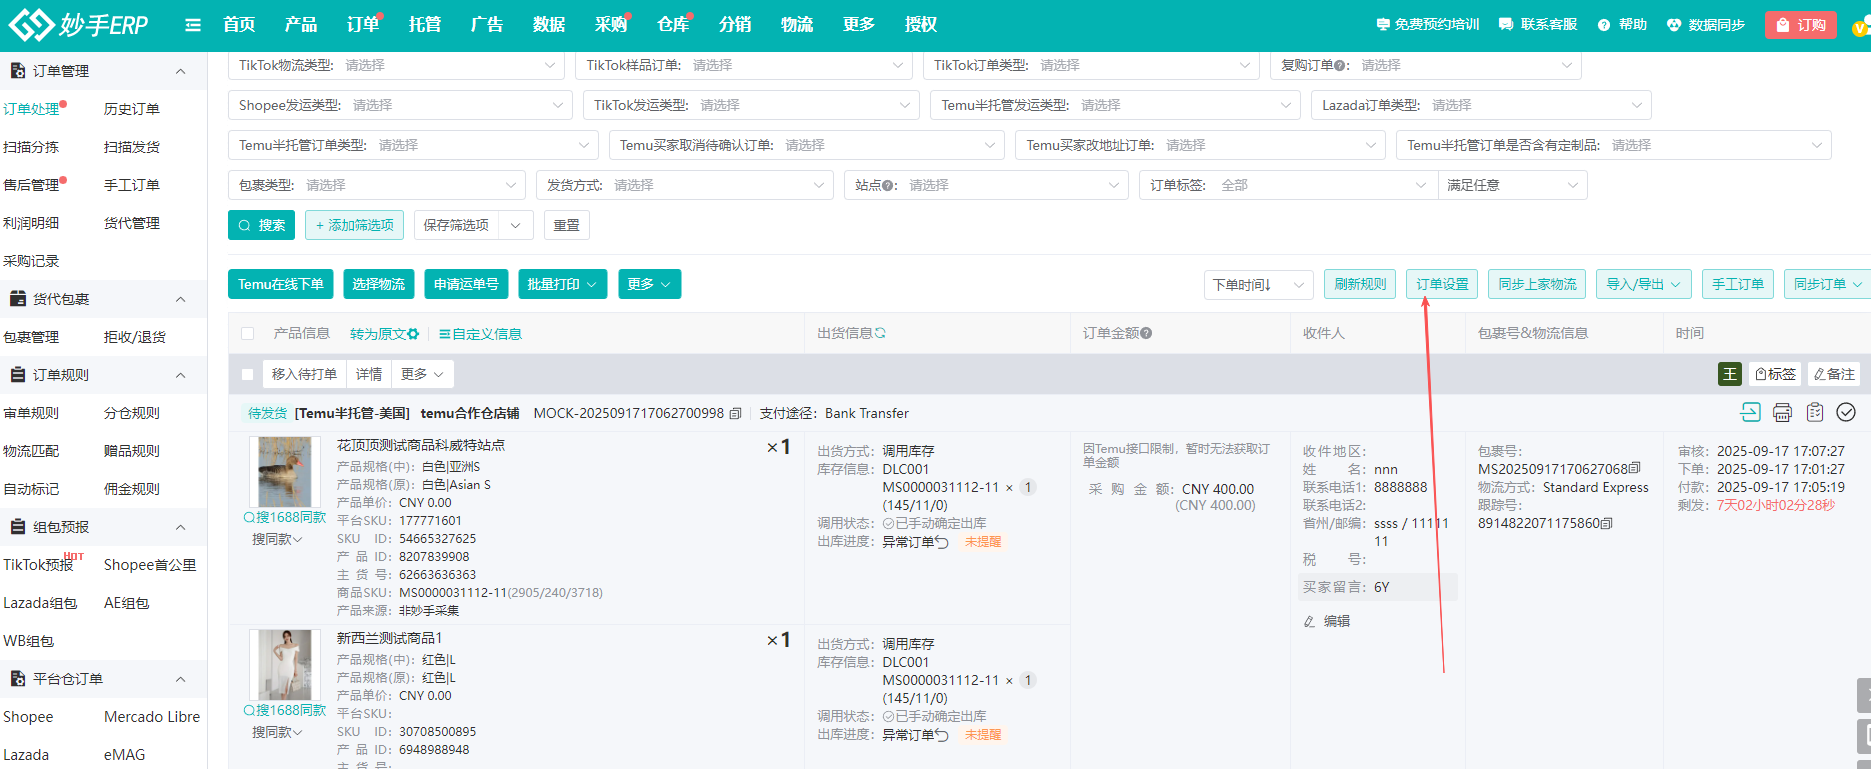
Task: Tick the order row checkbox beside 移入待打单
Action: click(248, 374)
